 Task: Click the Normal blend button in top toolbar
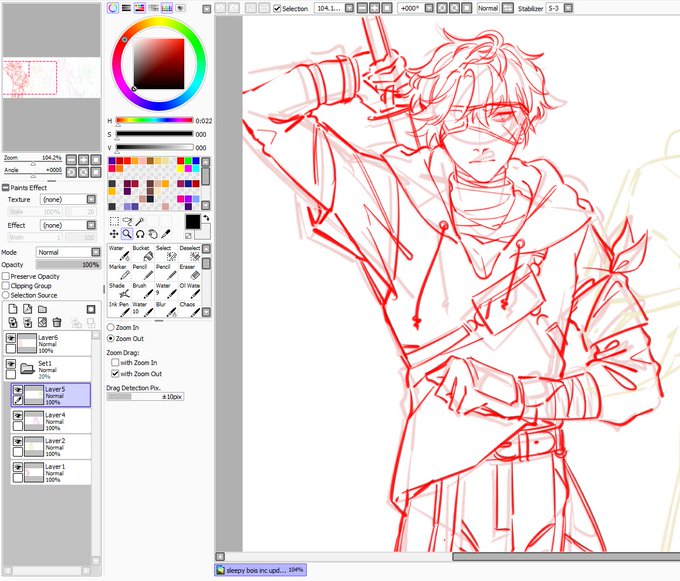pos(488,8)
